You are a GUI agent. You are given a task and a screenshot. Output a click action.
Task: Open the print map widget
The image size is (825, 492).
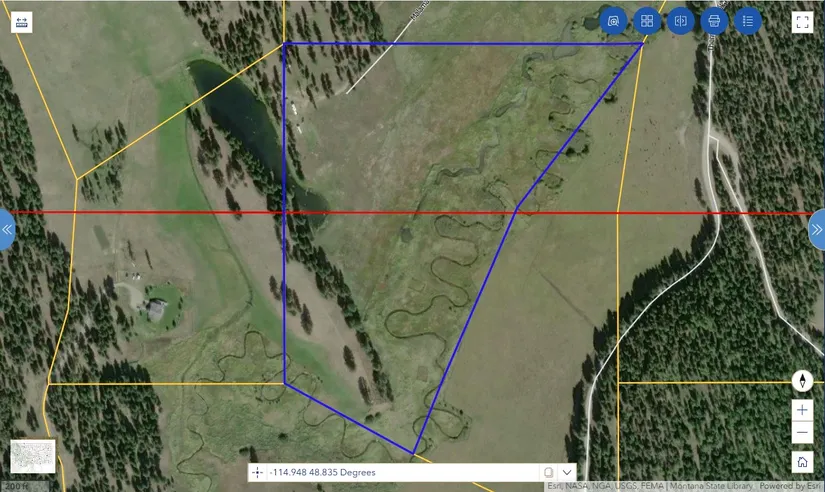714,21
